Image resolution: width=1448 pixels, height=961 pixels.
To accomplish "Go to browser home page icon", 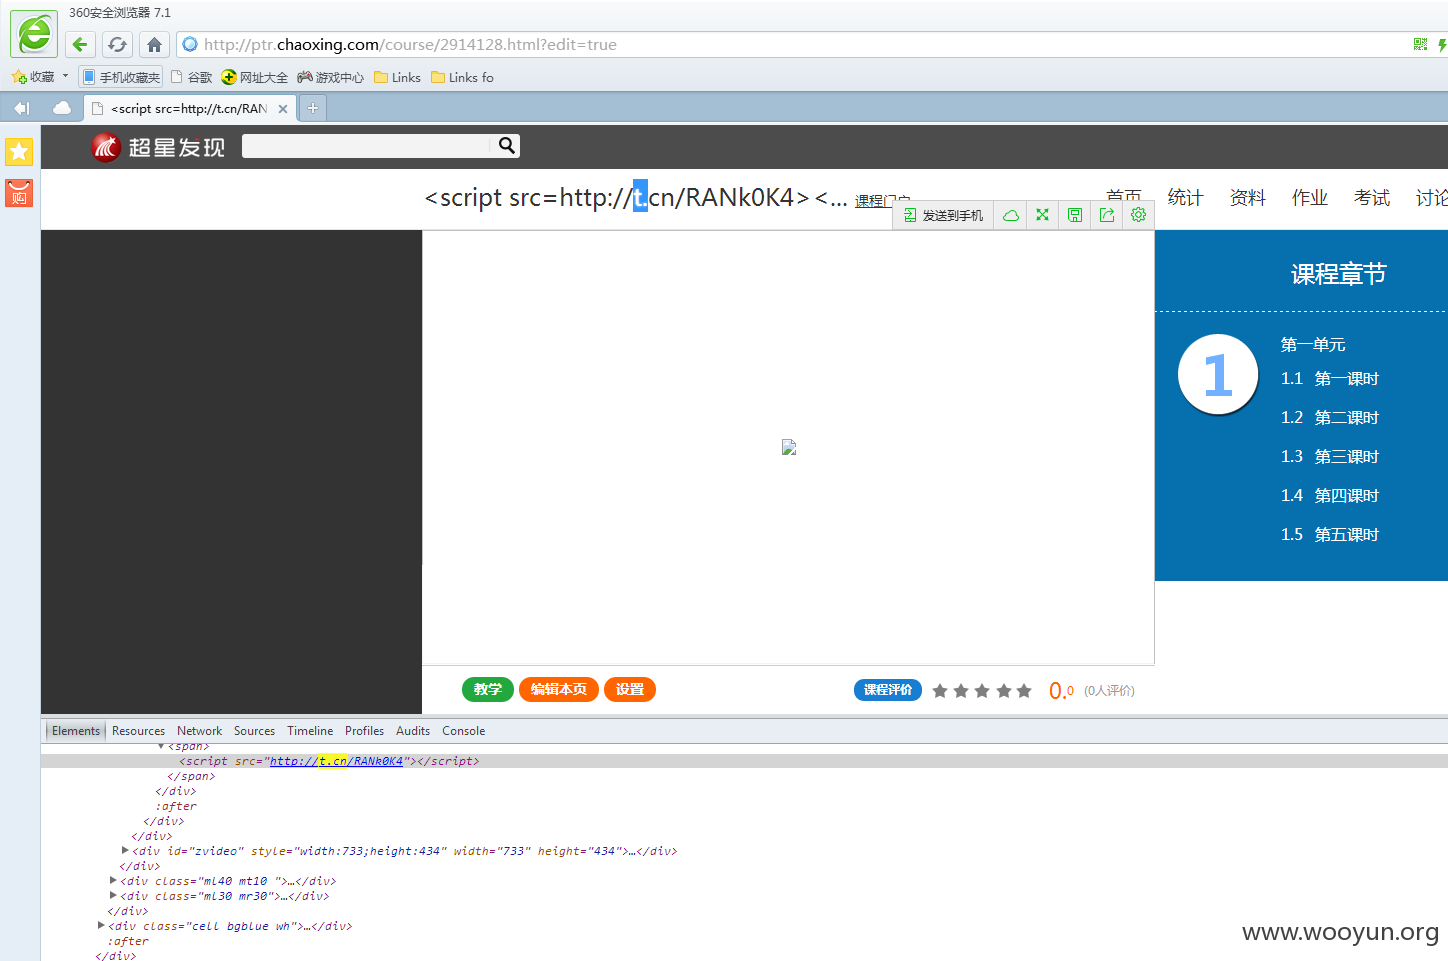I will pyautogui.click(x=154, y=44).
